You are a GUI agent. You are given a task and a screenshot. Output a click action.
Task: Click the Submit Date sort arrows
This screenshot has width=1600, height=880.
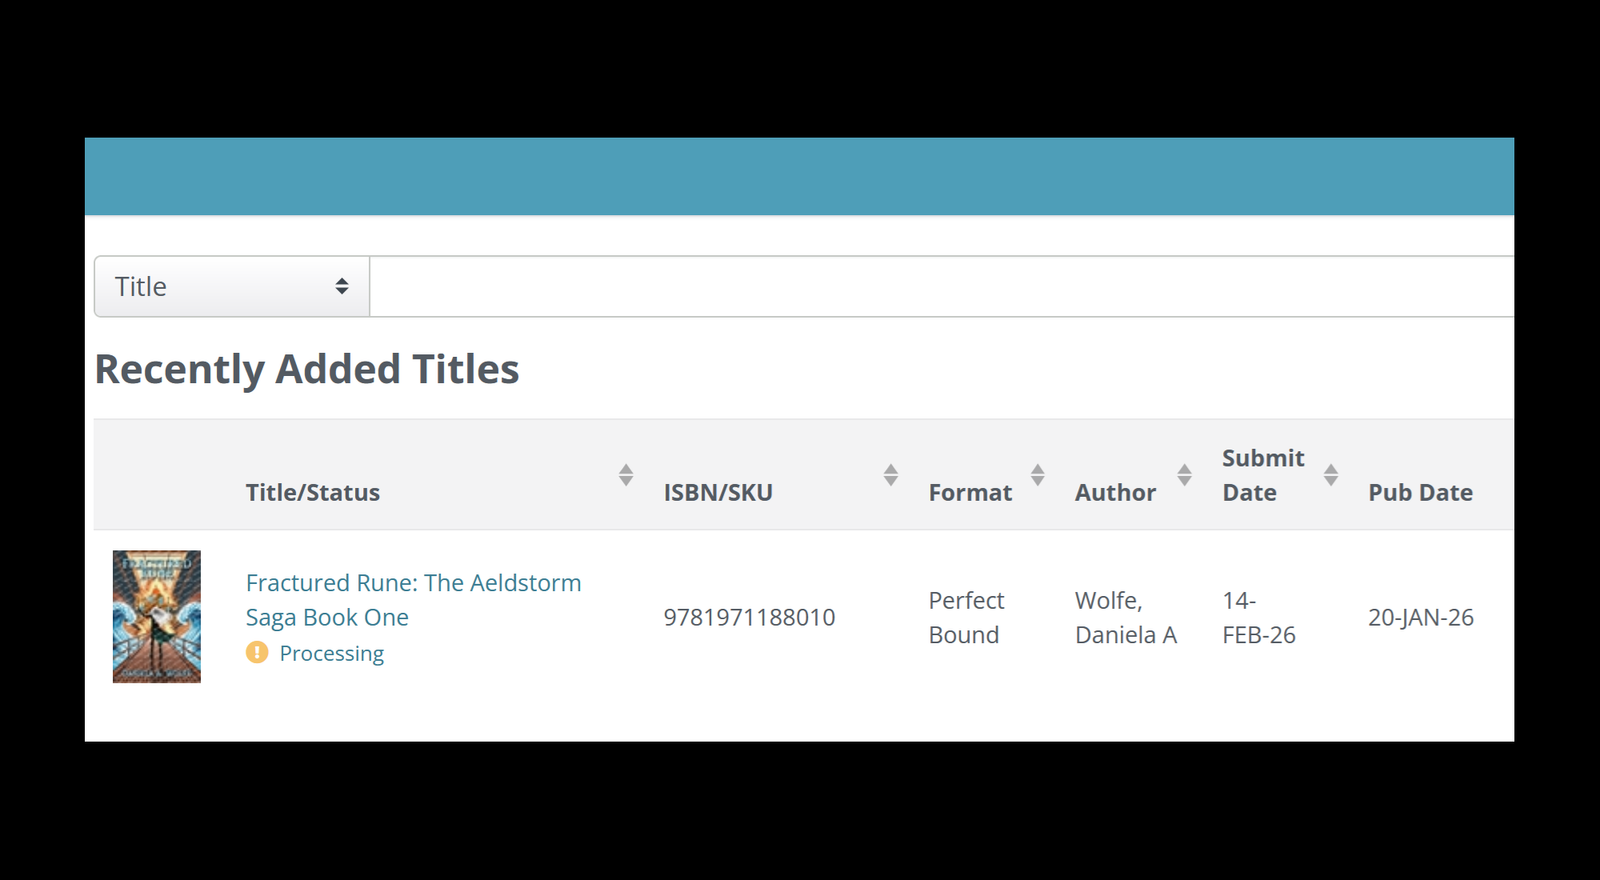[x=1331, y=475]
